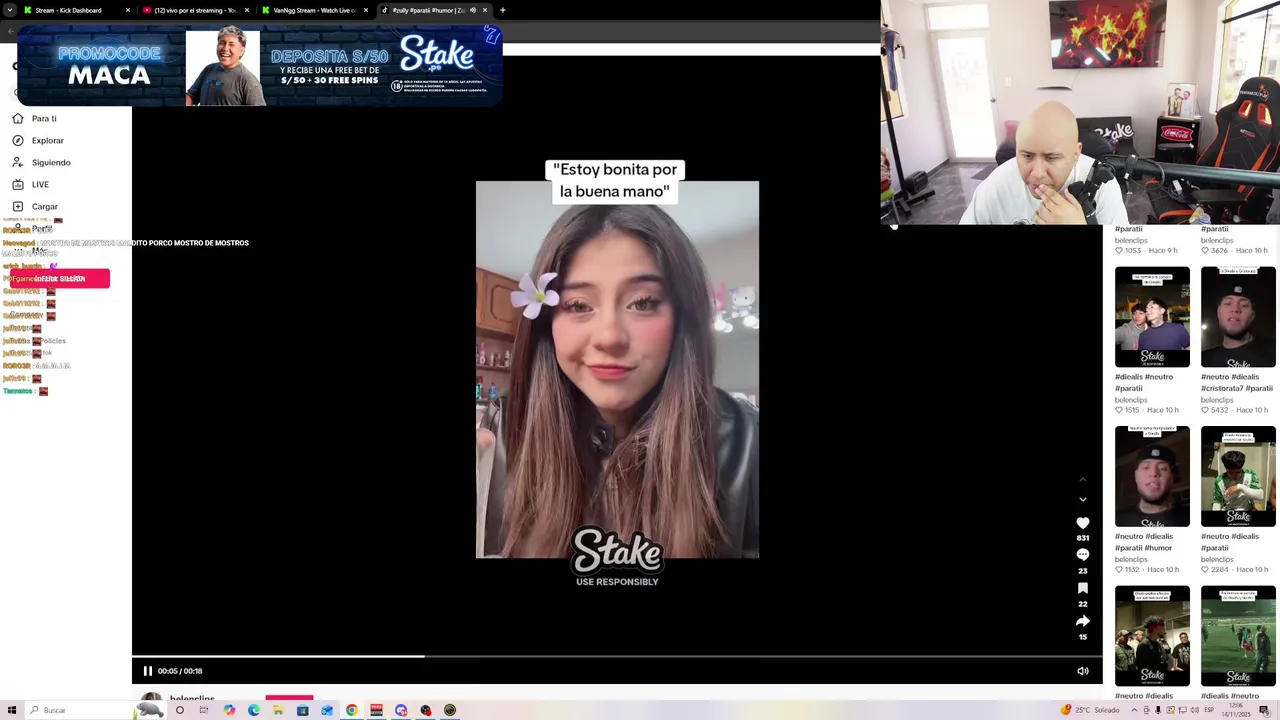
Task: Open the Windows Start menu
Action: click(12, 710)
